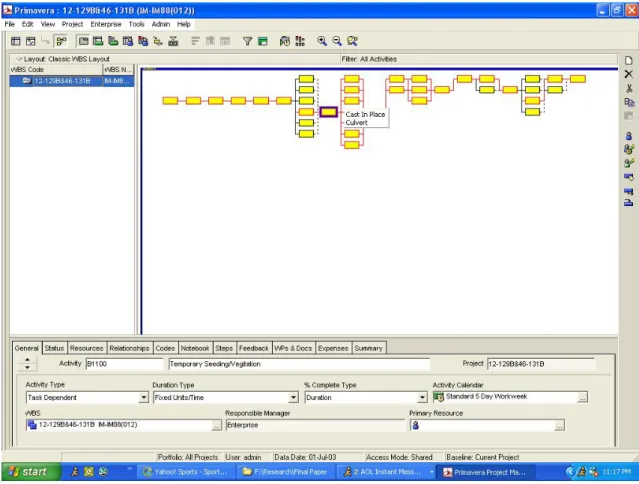This screenshot has height=484, width=639.
Task: Switch to the Status tab
Action: (x=54, y=348)
